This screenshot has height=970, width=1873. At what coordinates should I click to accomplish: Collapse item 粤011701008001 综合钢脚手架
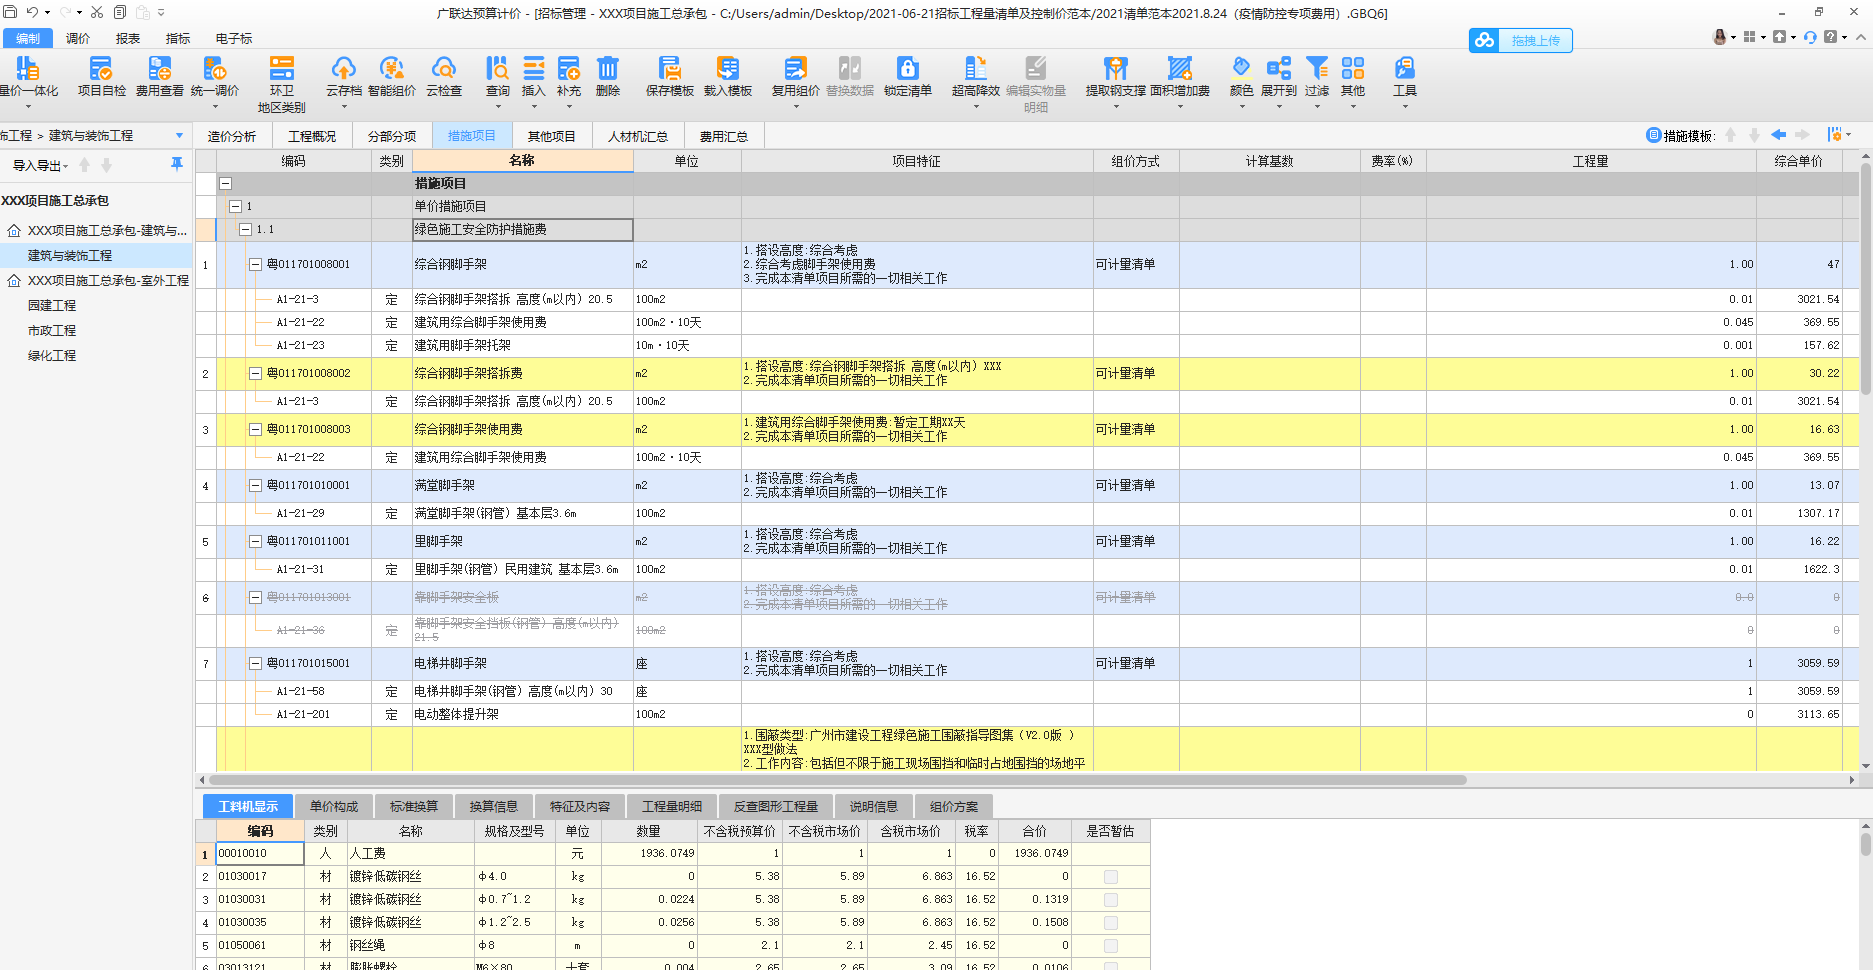click(255, 265)
